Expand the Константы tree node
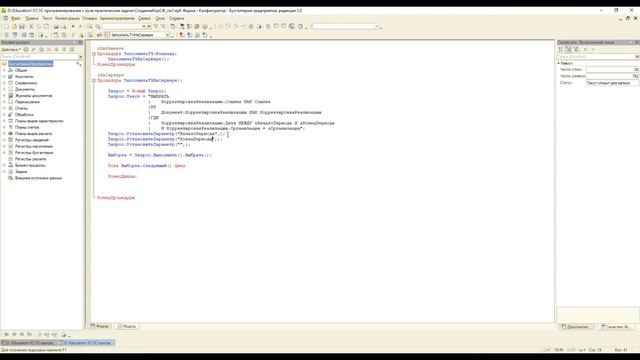Viewport: 640px width, 360px height. [x=4, y=77]
